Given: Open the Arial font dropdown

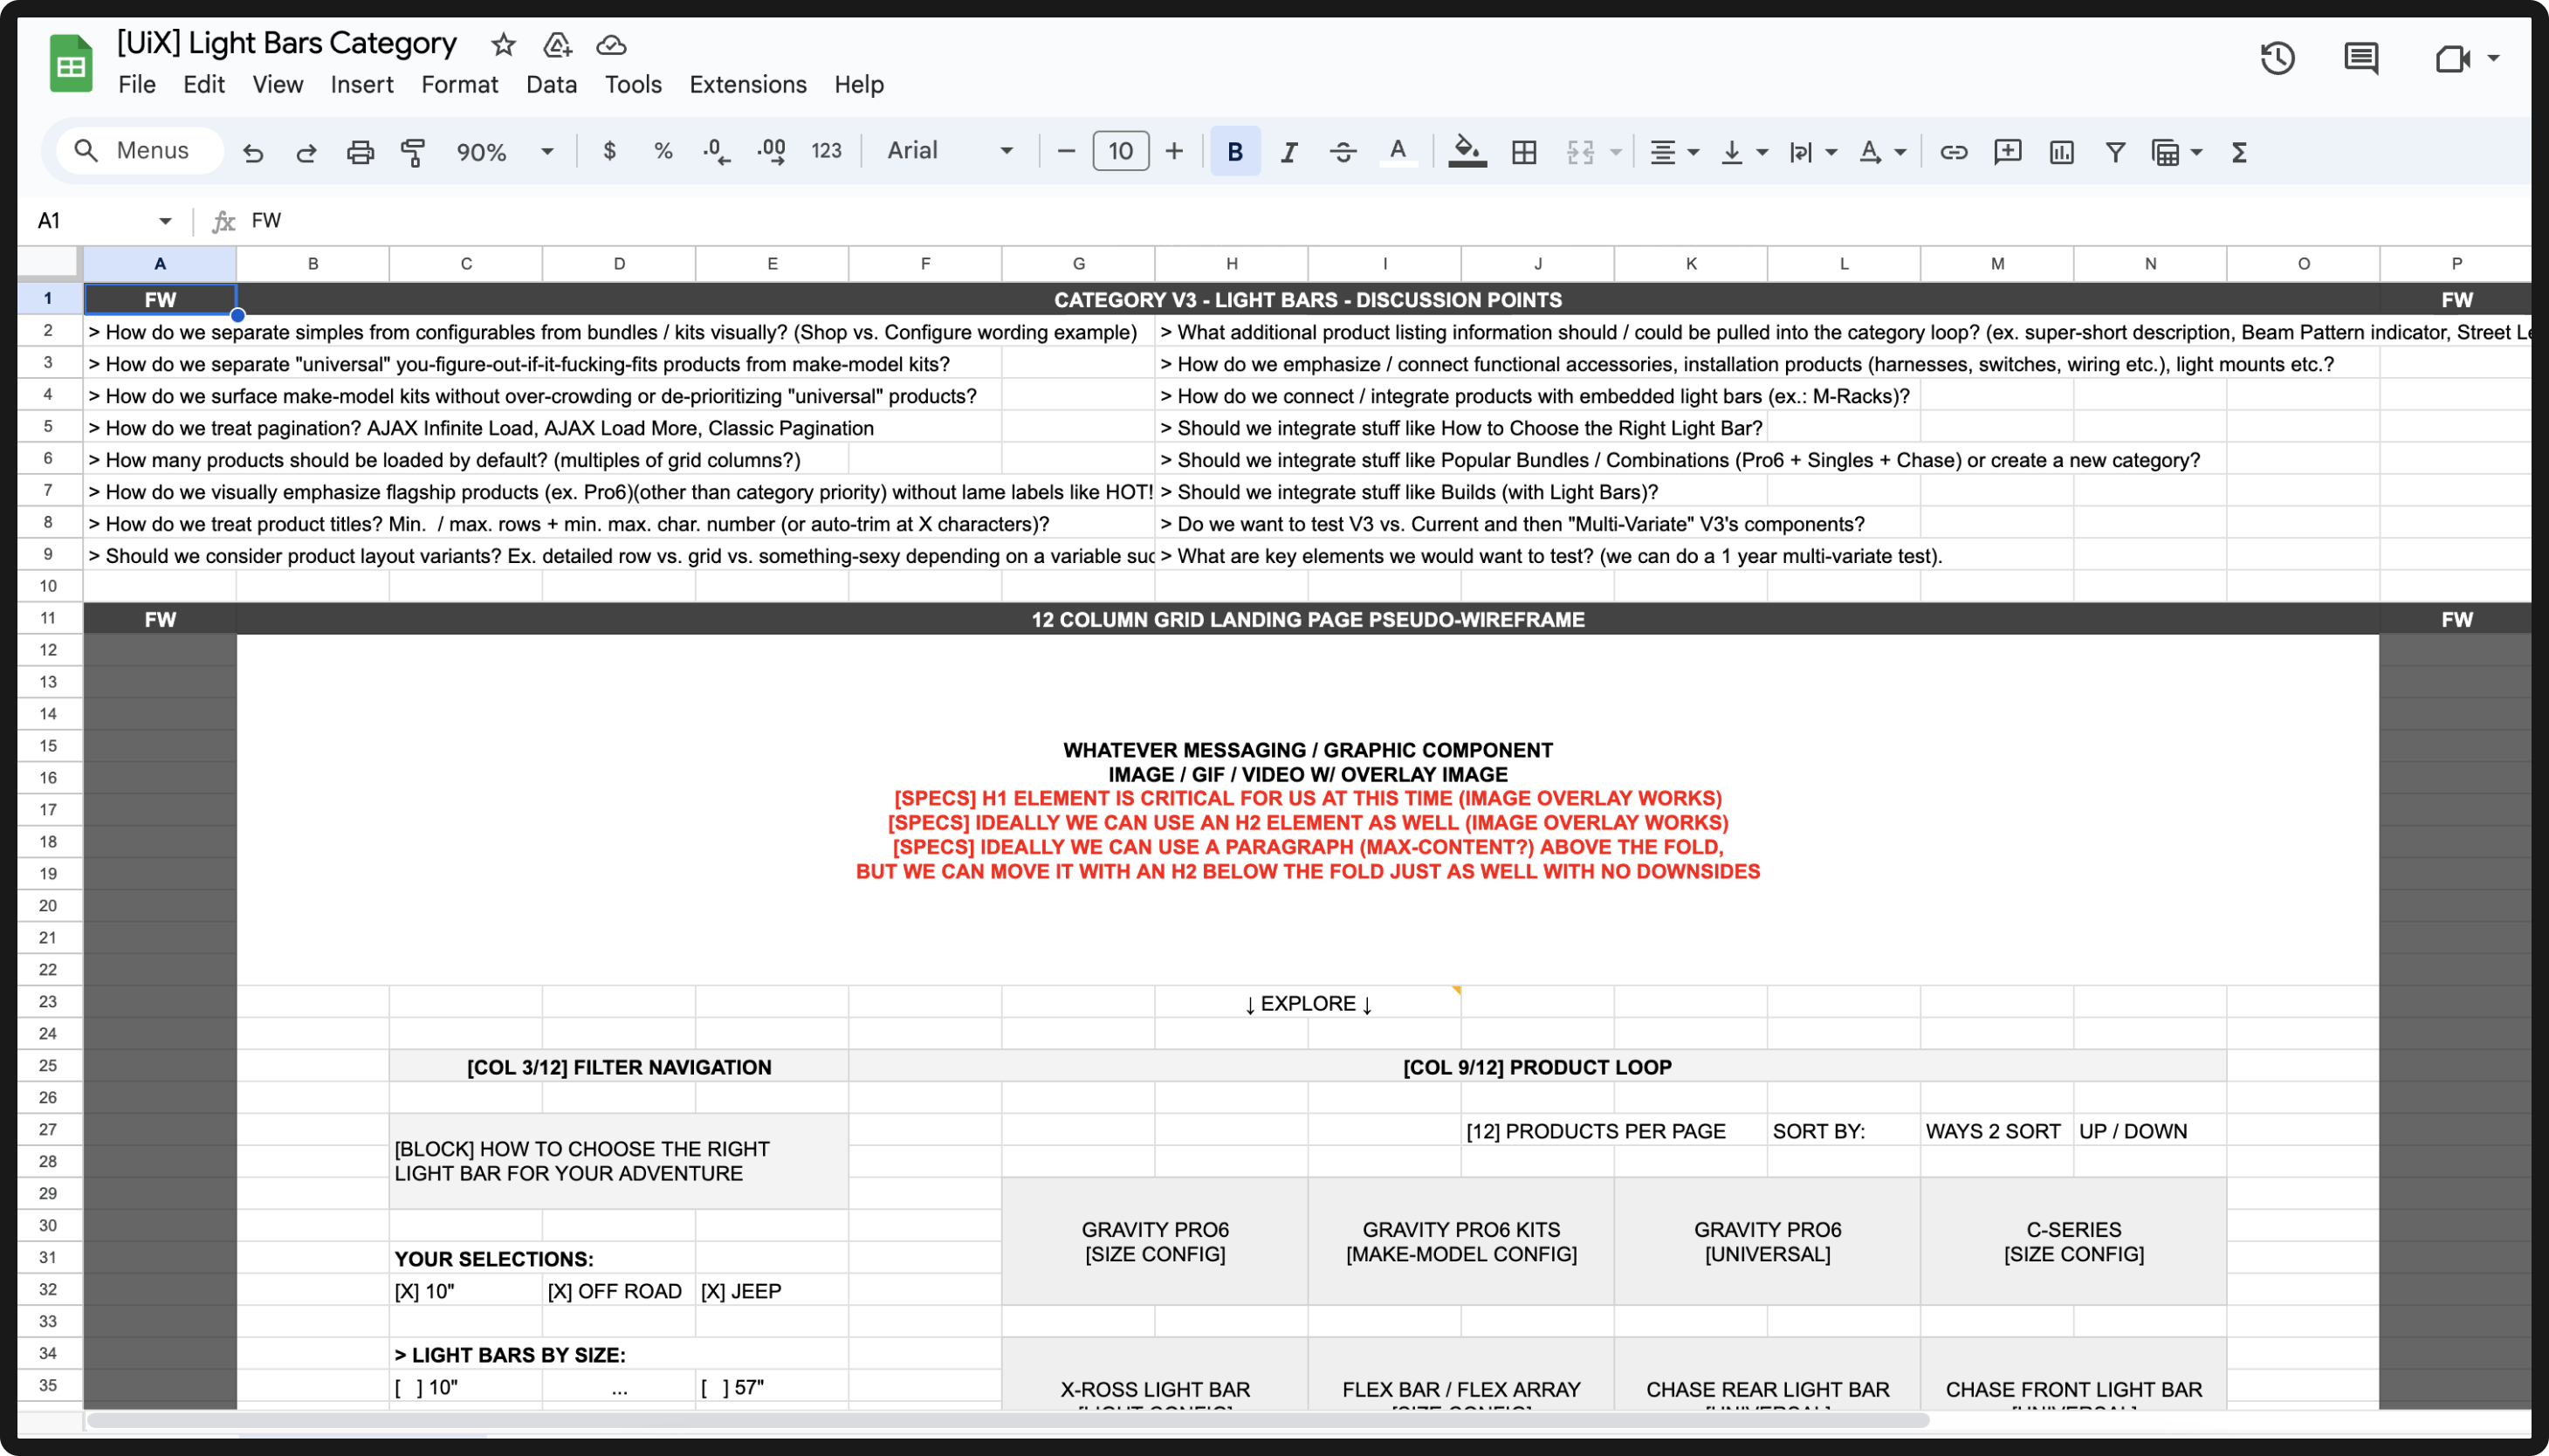Looking at the screenshot, I should point(950,151).
